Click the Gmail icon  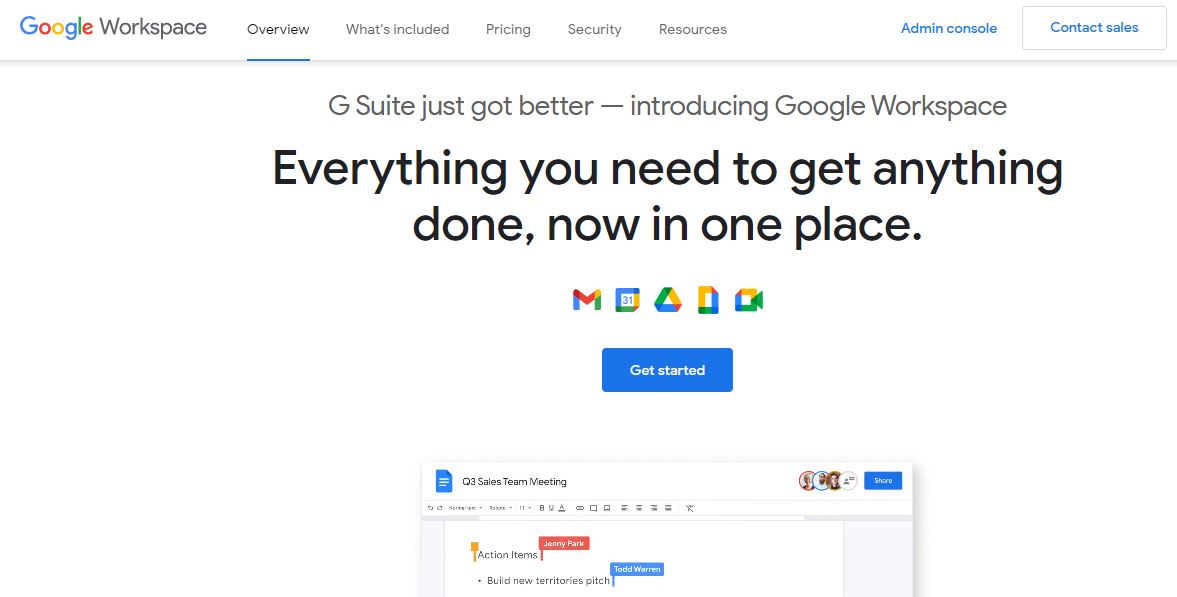click(587, 300)
